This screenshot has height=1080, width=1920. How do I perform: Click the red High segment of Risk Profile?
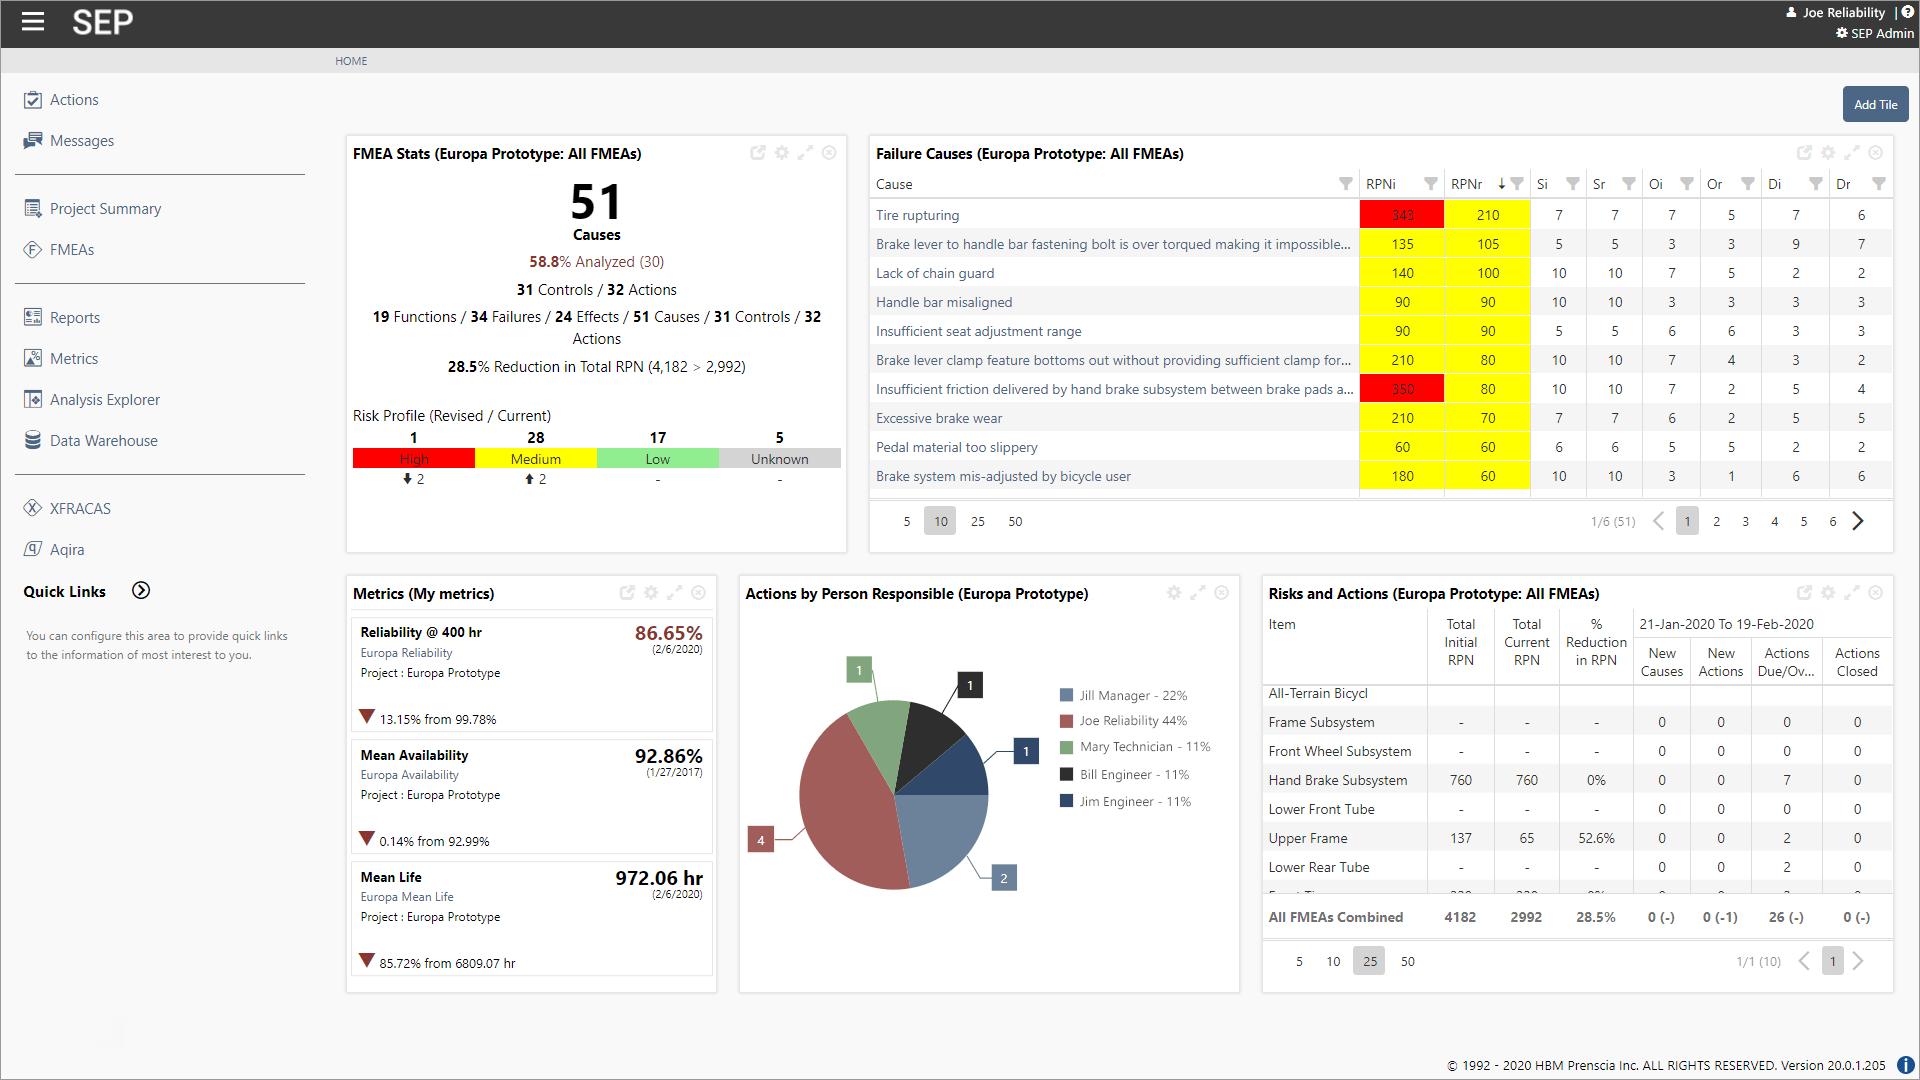point(413,458)
